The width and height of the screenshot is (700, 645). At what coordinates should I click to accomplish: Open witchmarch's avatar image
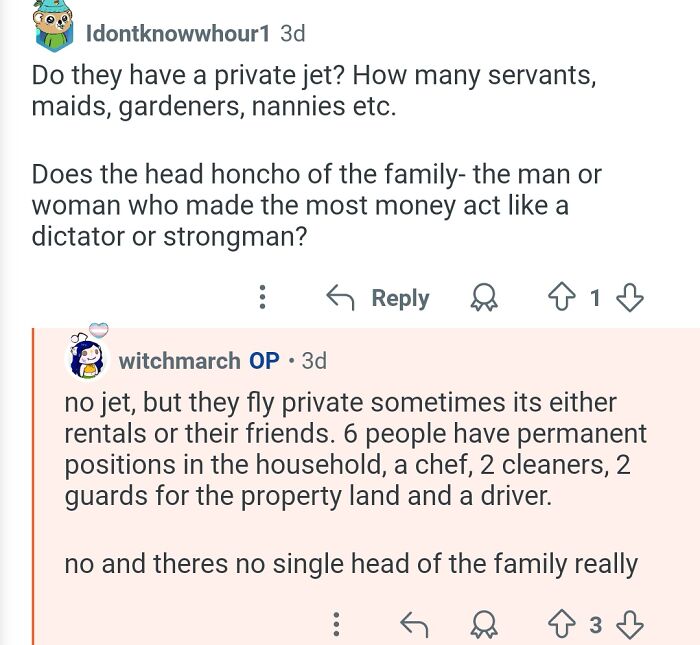[x=88, y=354]
